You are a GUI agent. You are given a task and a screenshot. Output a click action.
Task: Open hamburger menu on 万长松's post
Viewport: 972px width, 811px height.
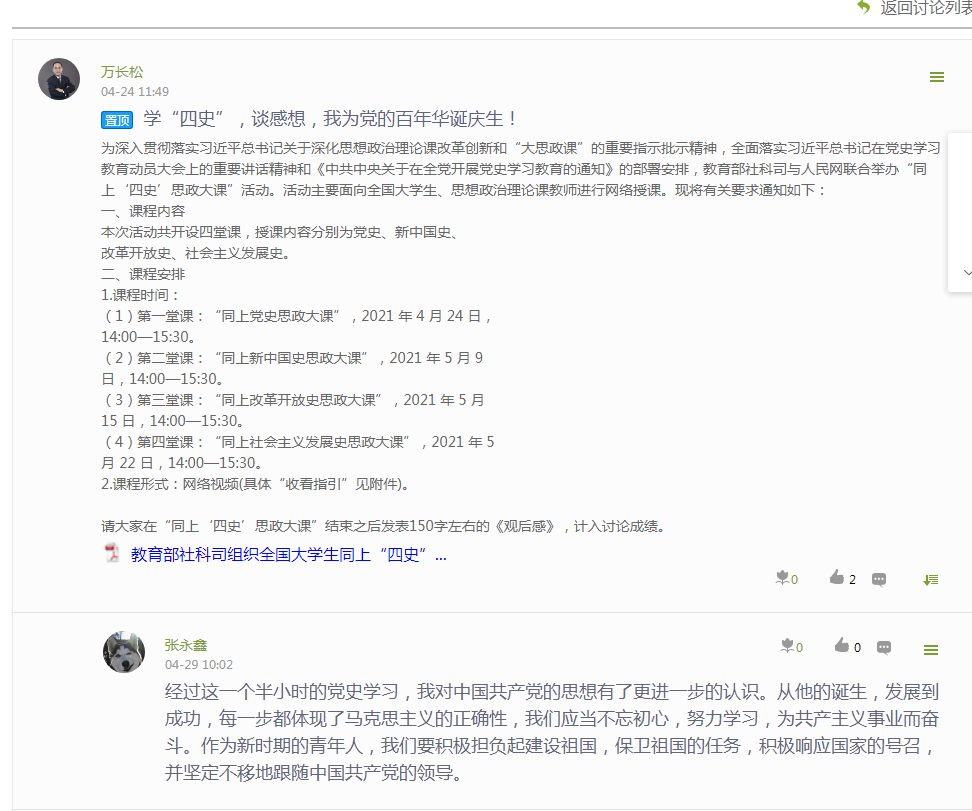click(937, 77)
